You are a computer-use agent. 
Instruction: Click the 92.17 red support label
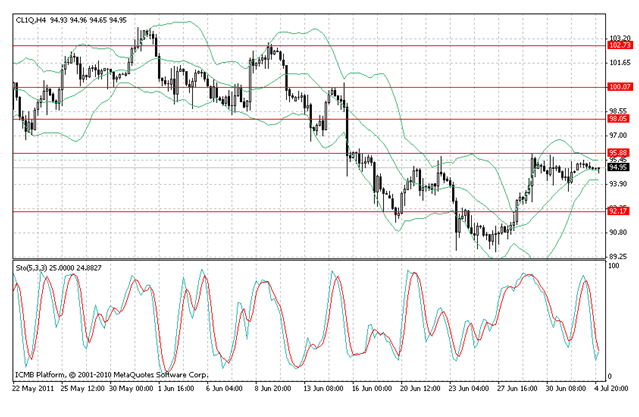tap(620, 211)
